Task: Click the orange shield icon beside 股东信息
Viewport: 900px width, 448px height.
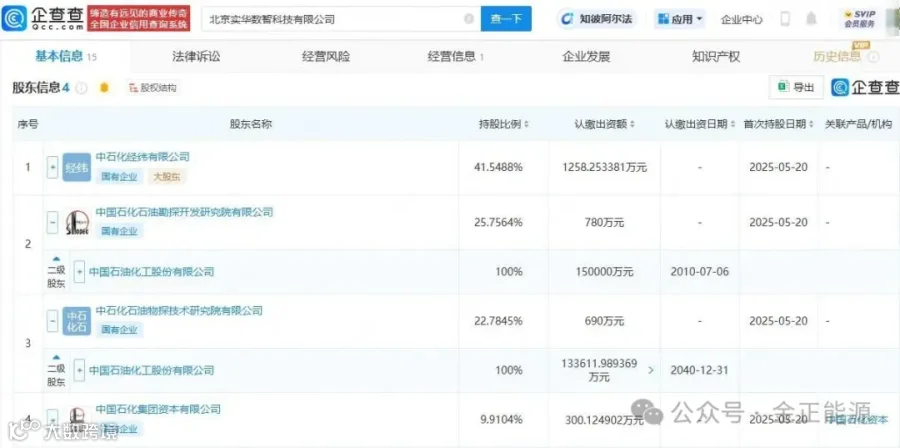Action: point(104,88)
